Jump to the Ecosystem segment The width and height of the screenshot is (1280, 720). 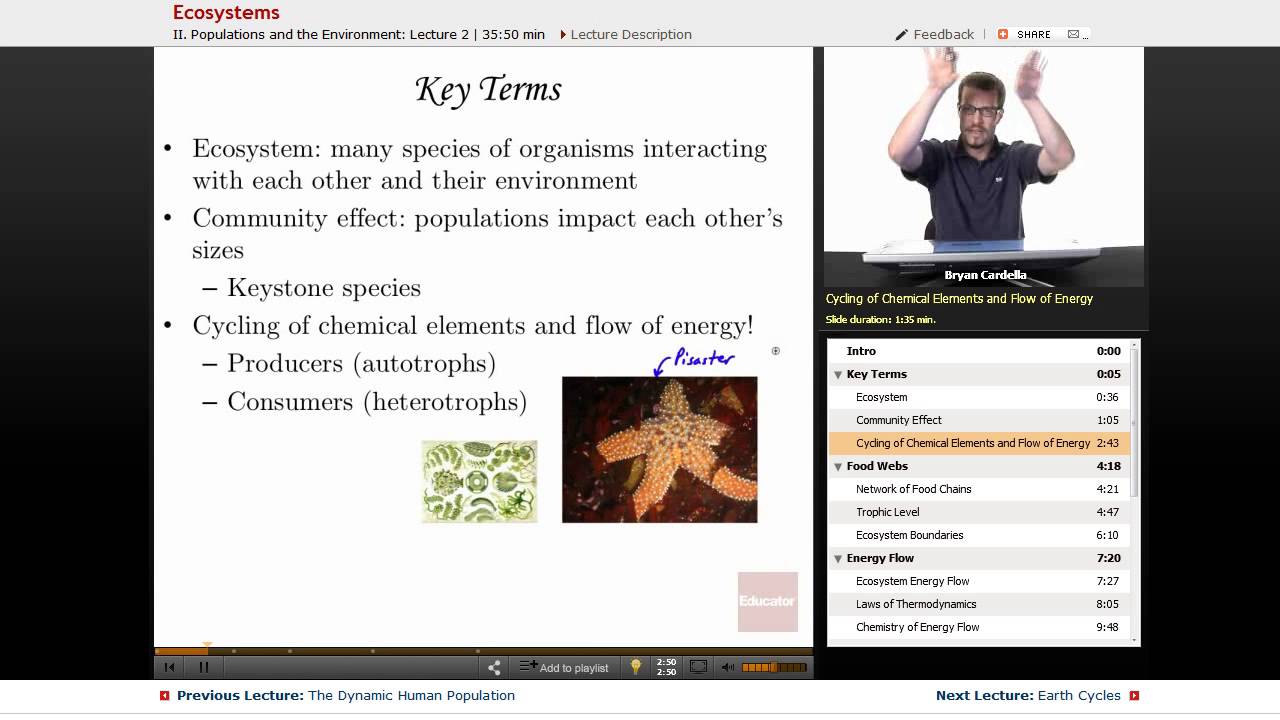coord(979,397)
